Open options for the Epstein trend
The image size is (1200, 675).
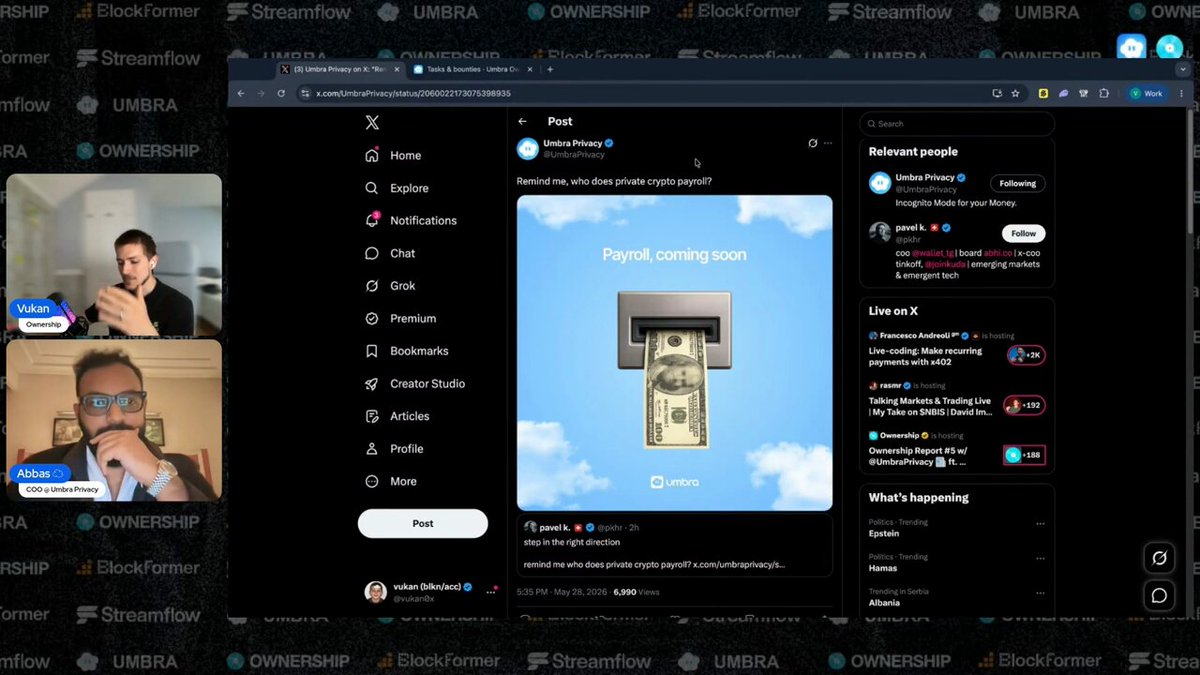pos(1040,524)
